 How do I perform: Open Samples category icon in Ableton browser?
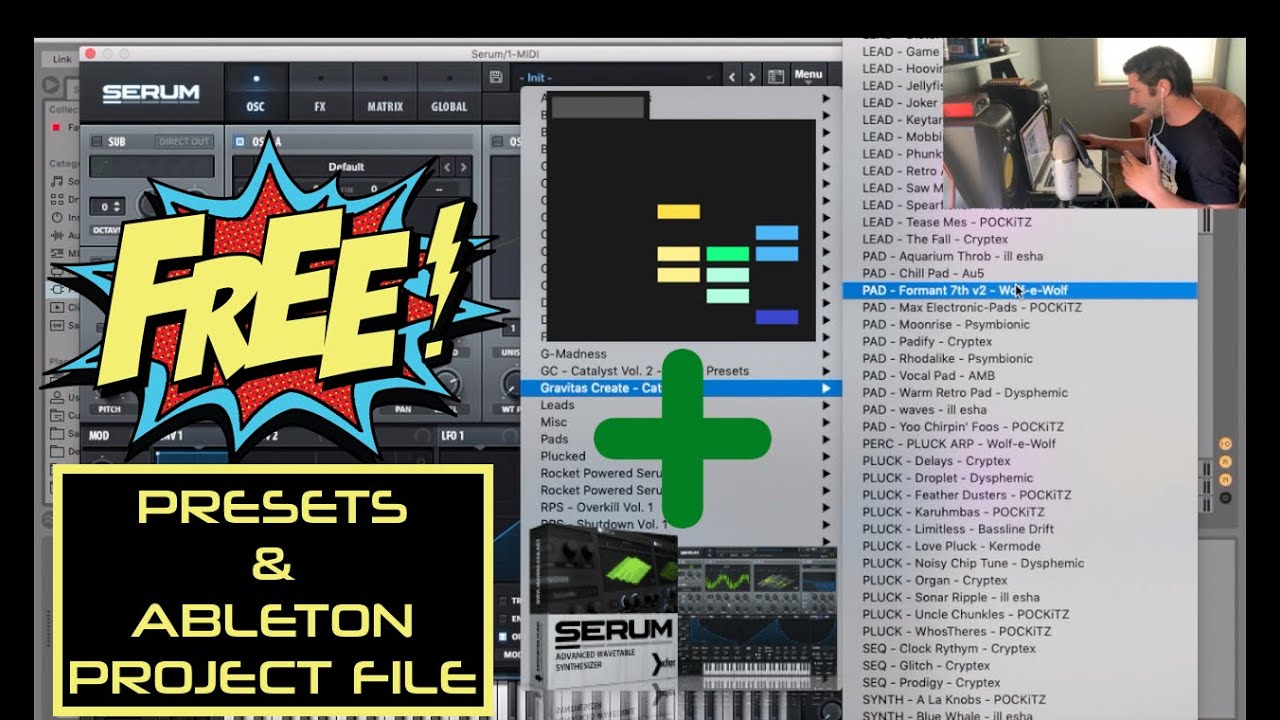point(55,326)
